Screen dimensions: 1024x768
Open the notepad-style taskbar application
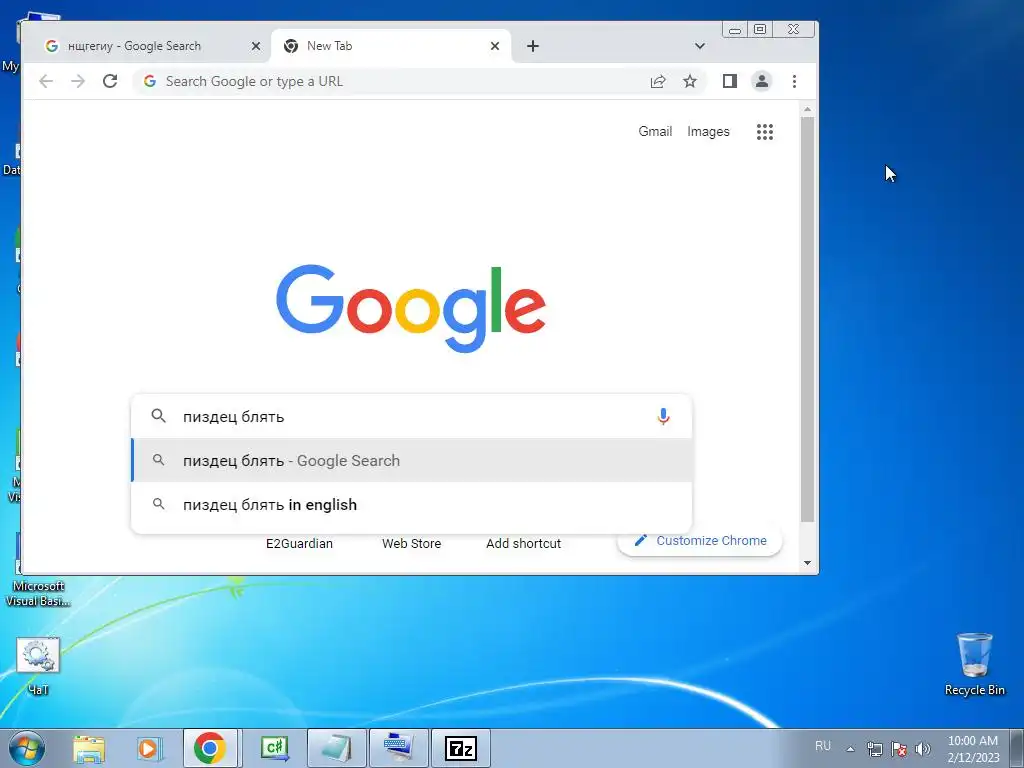pos(336,748)
